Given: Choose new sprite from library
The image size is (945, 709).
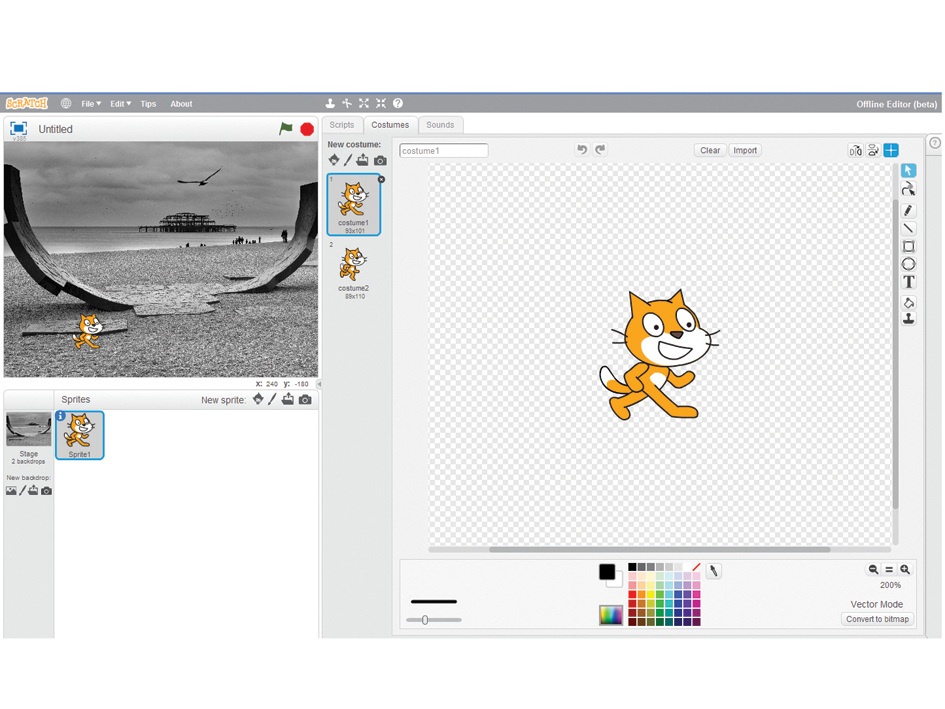Looking at the screenshot, I should [x=258, y=399].
